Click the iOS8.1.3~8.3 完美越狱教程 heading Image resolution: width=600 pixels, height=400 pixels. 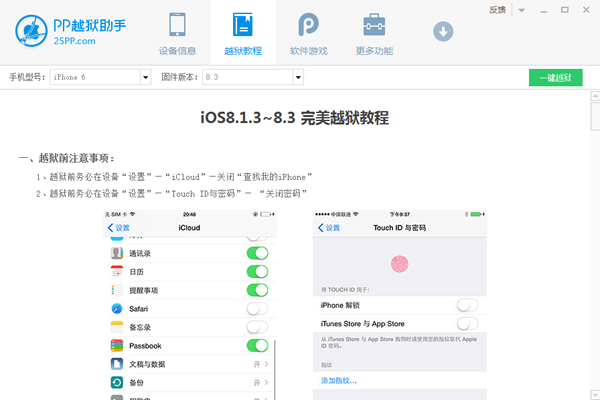tap(295, 118)
